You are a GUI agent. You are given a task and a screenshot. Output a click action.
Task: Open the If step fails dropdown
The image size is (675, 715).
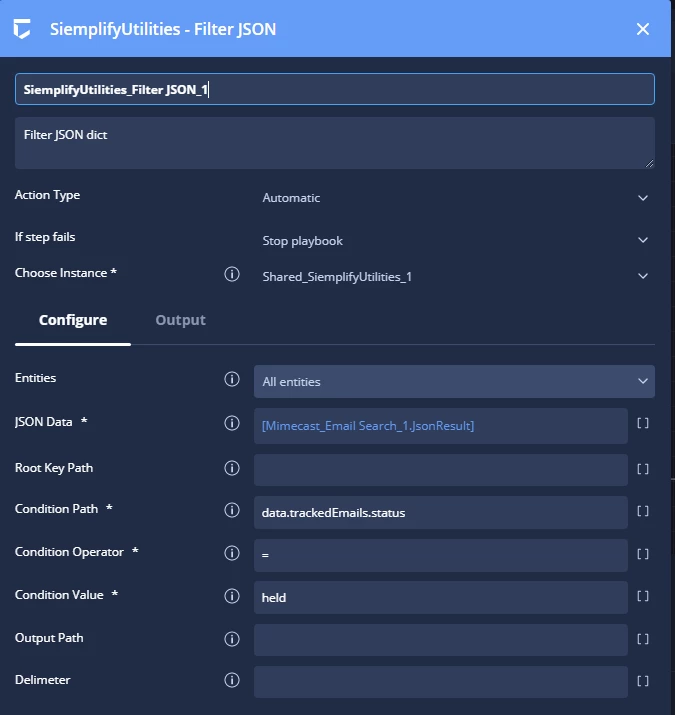pos(454,240)
